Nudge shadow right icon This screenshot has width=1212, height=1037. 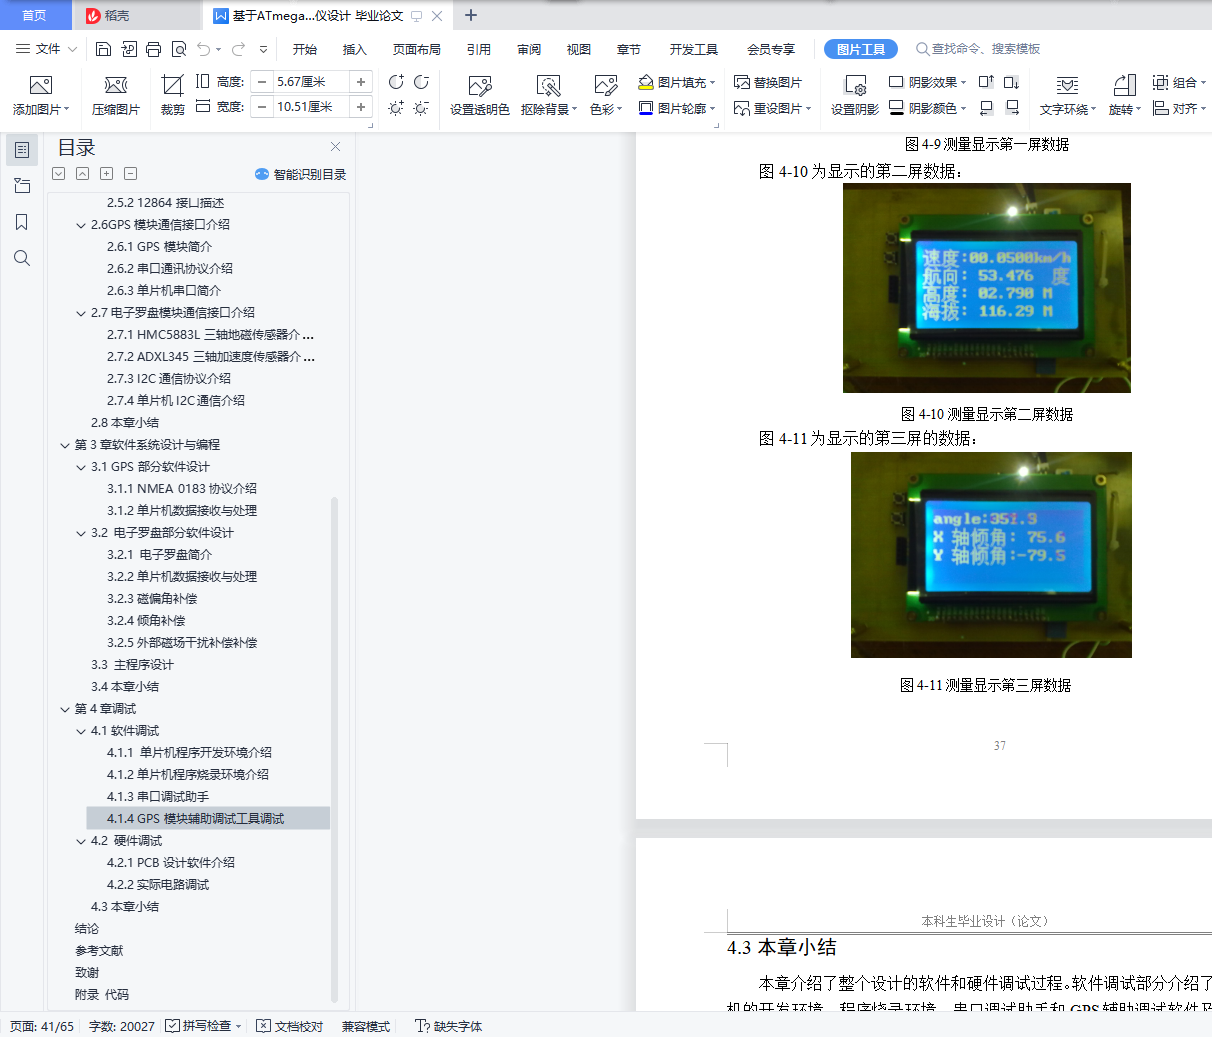1012,107
